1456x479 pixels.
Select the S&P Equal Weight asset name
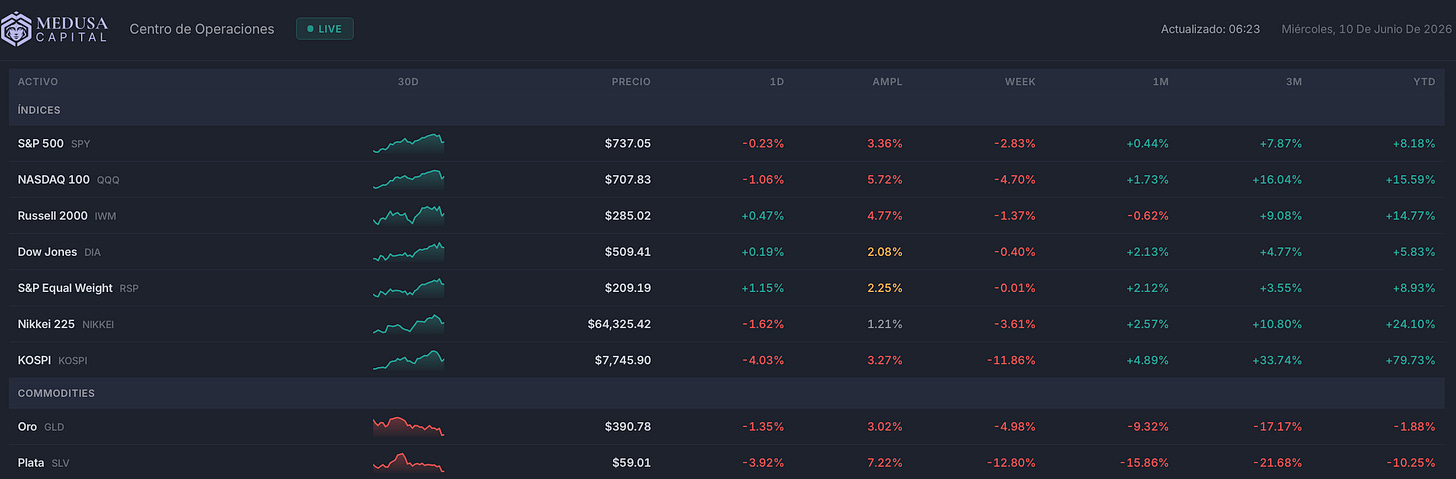(x=65, y=288)
